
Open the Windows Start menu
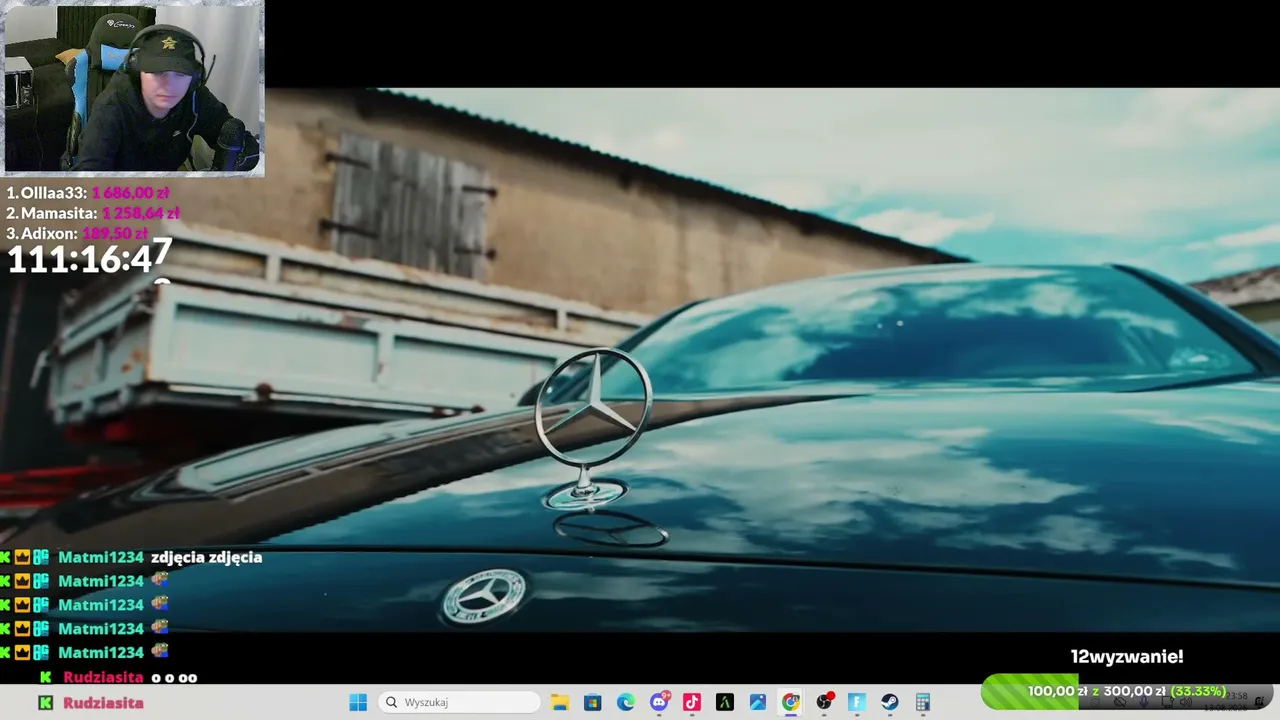(x=358, y=702)
